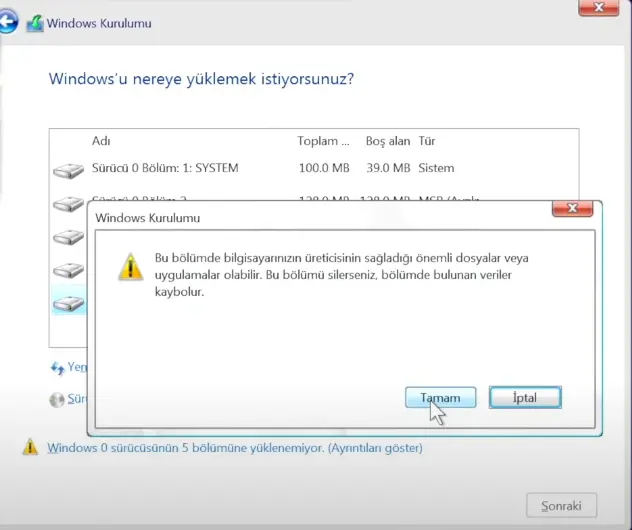Click the 'Toplam ...' column header
632x530 pixels.
[323, 141]
